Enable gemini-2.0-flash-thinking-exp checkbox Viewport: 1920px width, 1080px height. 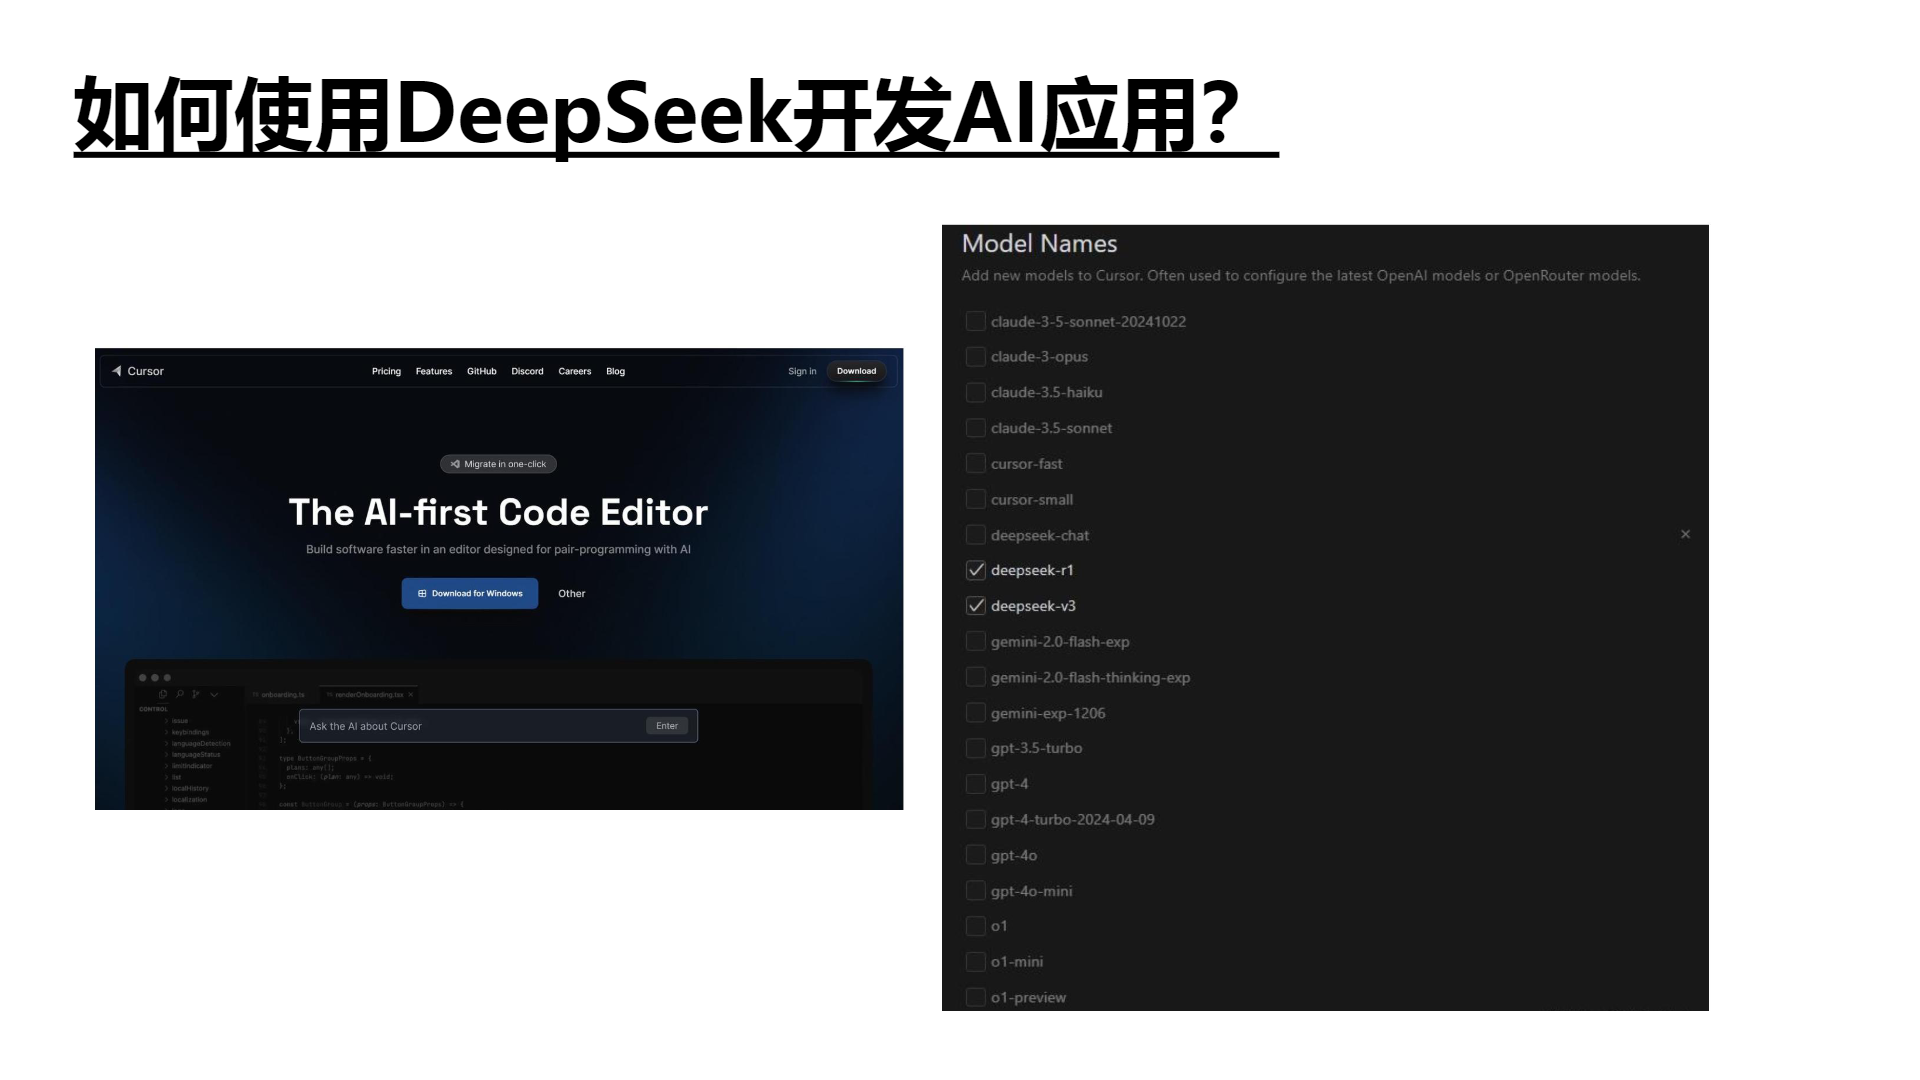coord(975,677)
